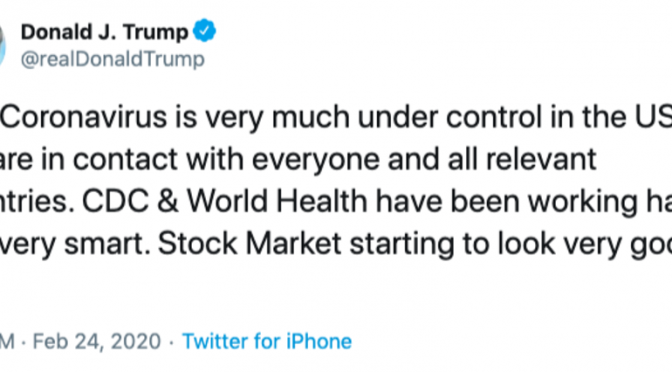Click the word Market in the last line
Image resolution: width=672 pixels, height=372 pixels.
294,243
